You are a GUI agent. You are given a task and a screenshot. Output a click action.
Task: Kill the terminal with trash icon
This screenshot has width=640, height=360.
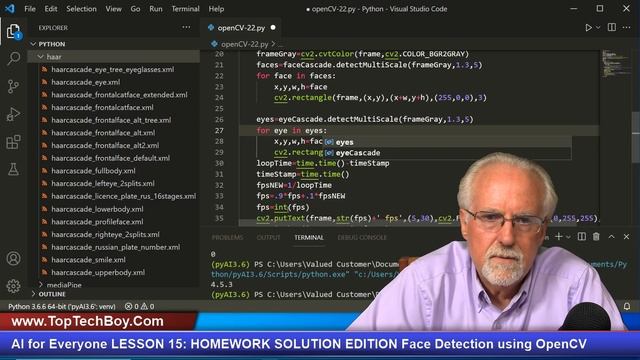point(596,237)
